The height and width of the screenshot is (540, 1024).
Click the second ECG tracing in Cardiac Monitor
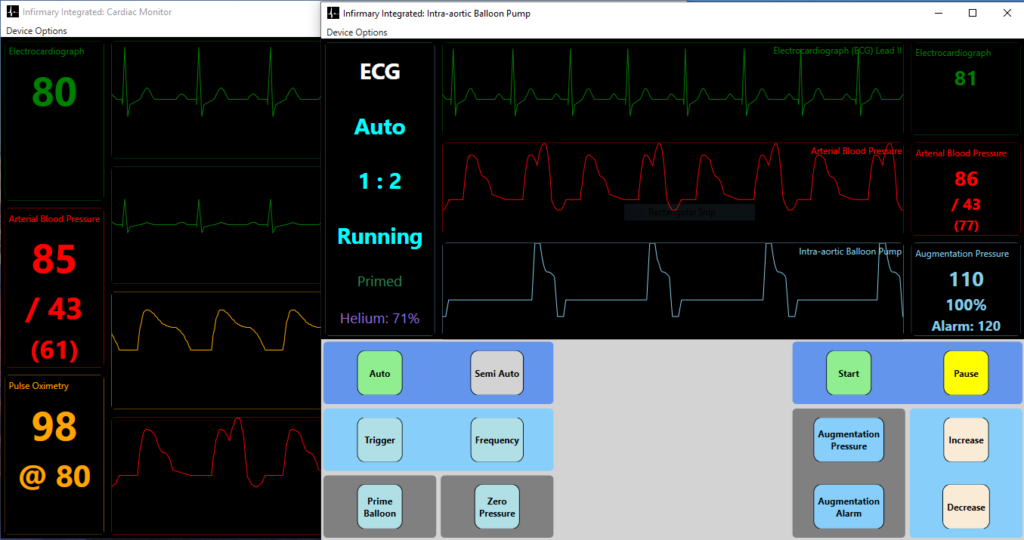tap(216, 225)
